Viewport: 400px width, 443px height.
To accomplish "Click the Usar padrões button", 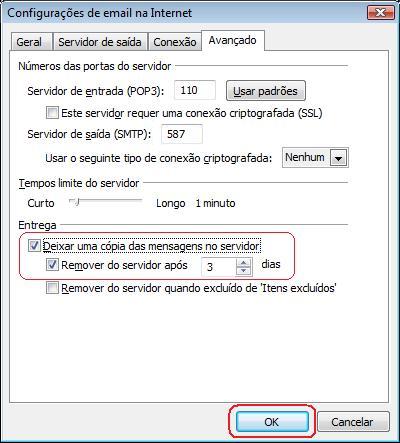I will [266, 91].
